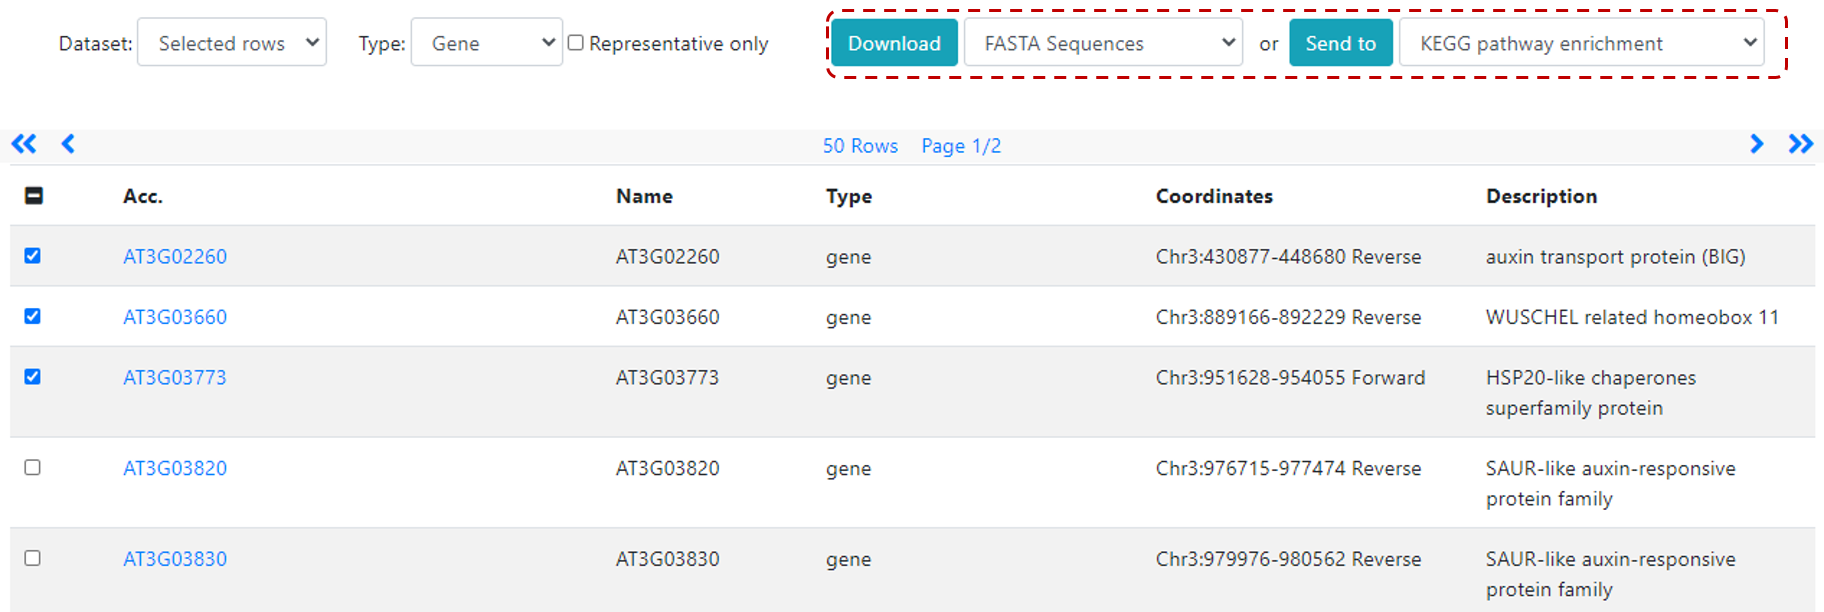This screenshot has width=1824, height=612.
Task: Click description HSP20-like chaperones superfamily protein
Action: click(x=1591, y=393)
